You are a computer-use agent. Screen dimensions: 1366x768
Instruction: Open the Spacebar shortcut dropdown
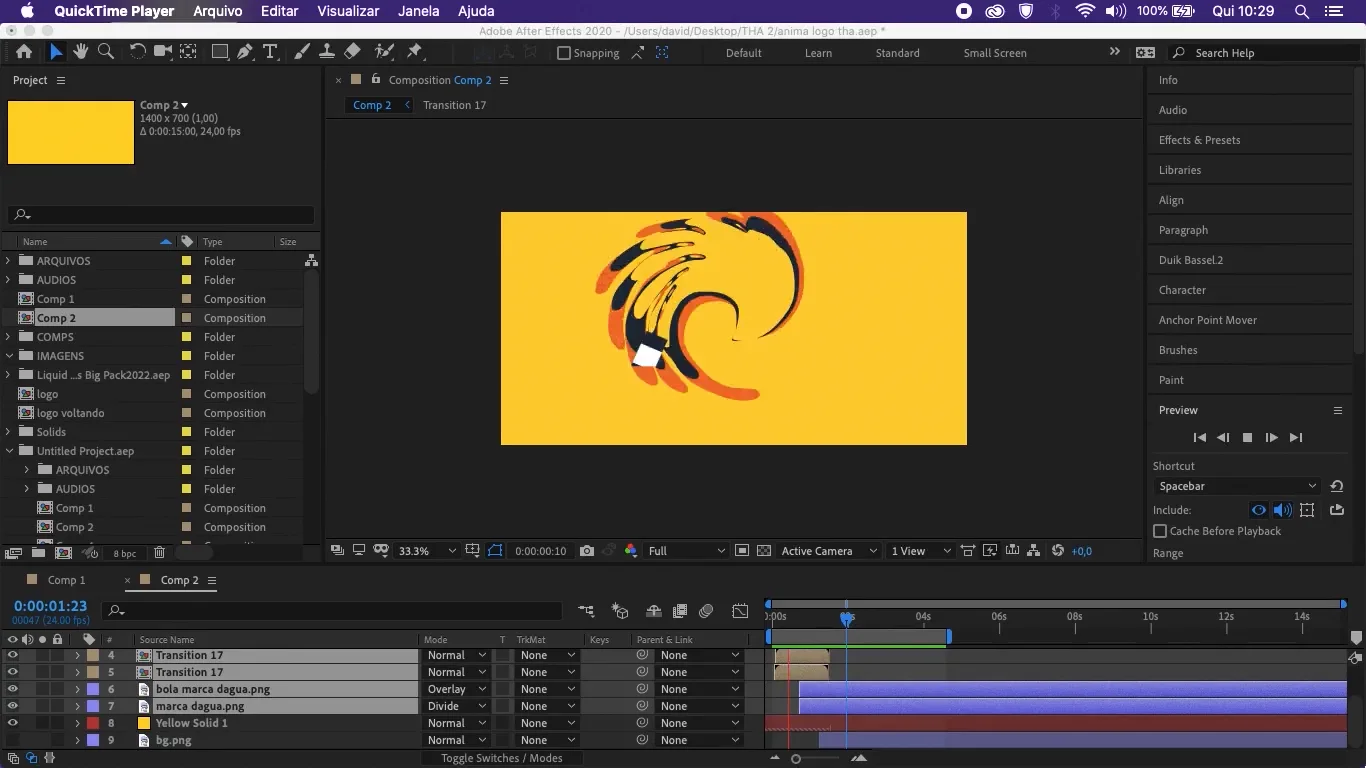(1237, 486)
